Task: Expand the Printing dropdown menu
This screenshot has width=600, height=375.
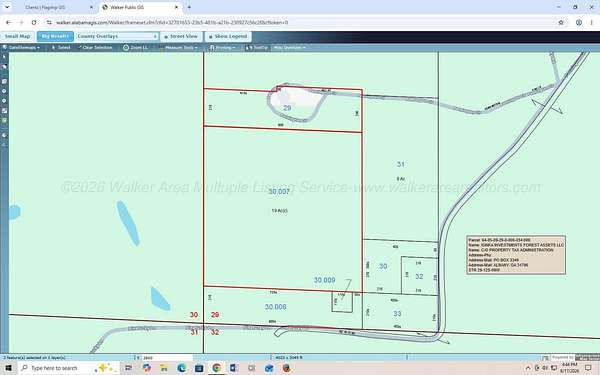Action: click(x=223, y=47)
